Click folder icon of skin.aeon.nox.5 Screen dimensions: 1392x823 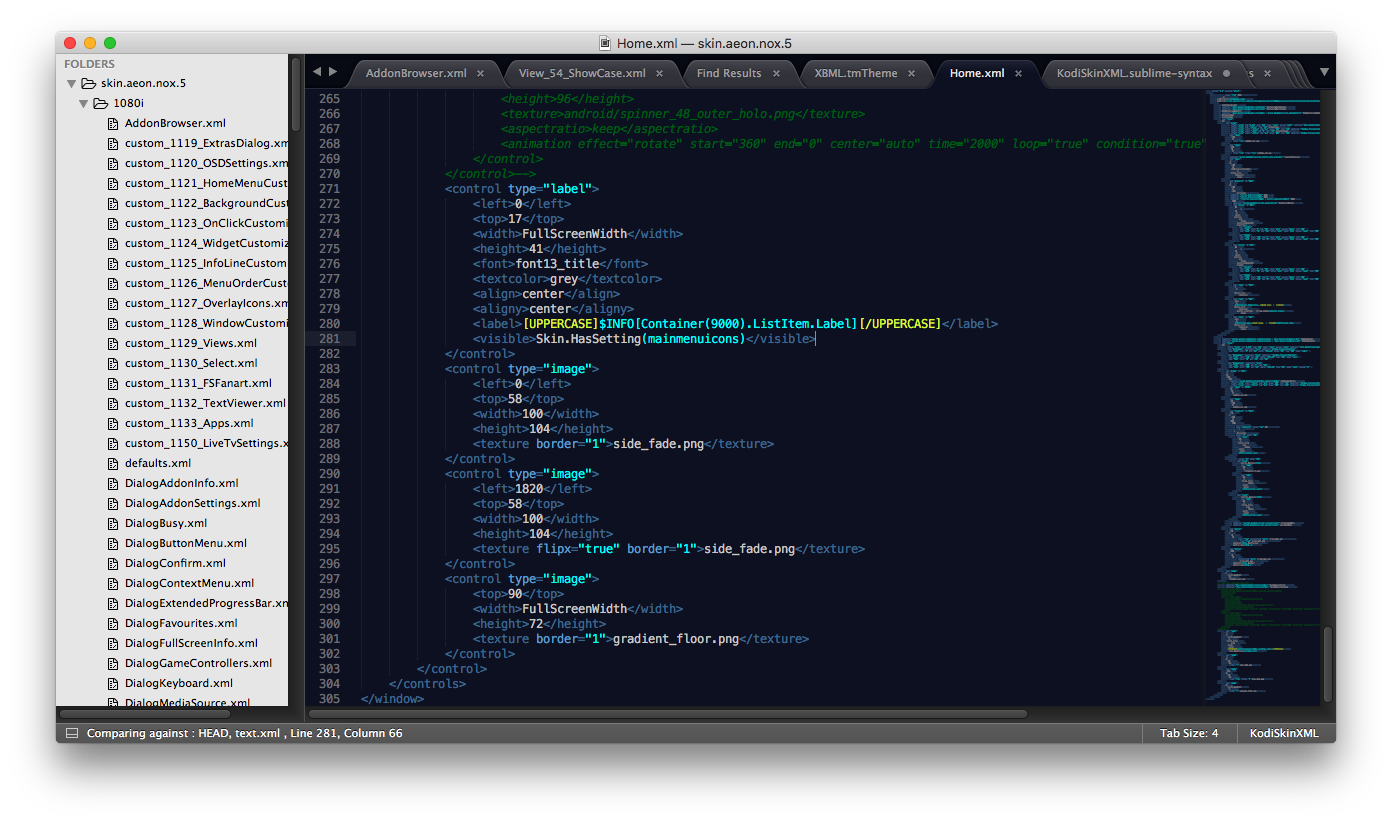point(88,83)
